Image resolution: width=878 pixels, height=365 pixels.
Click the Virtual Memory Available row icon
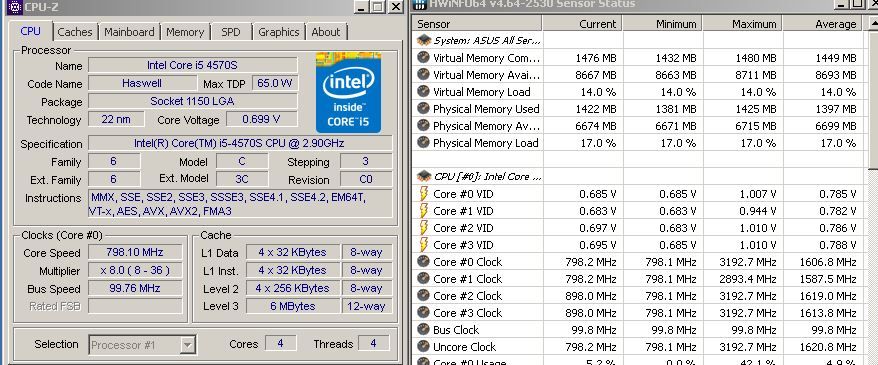point(423,74)
